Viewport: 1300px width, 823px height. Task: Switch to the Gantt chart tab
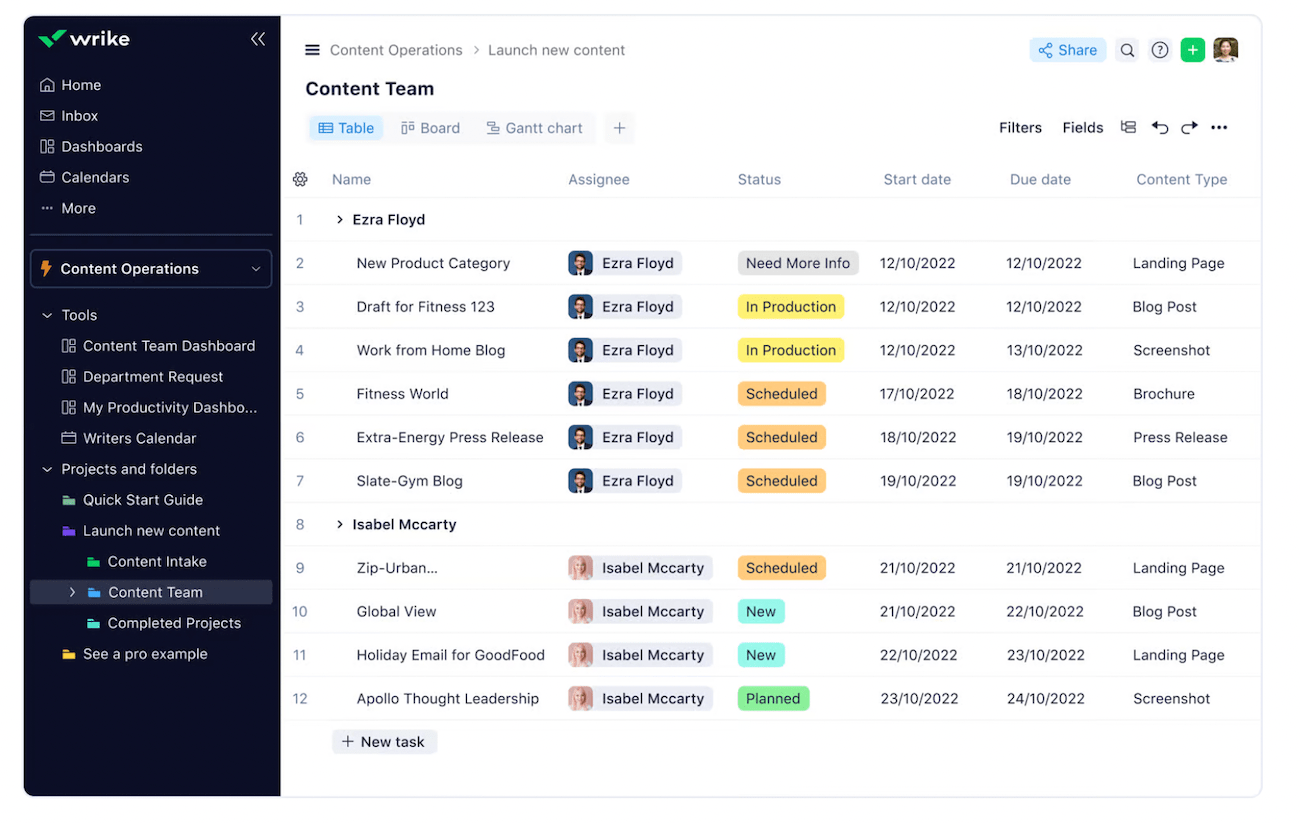tap(534, 128)
